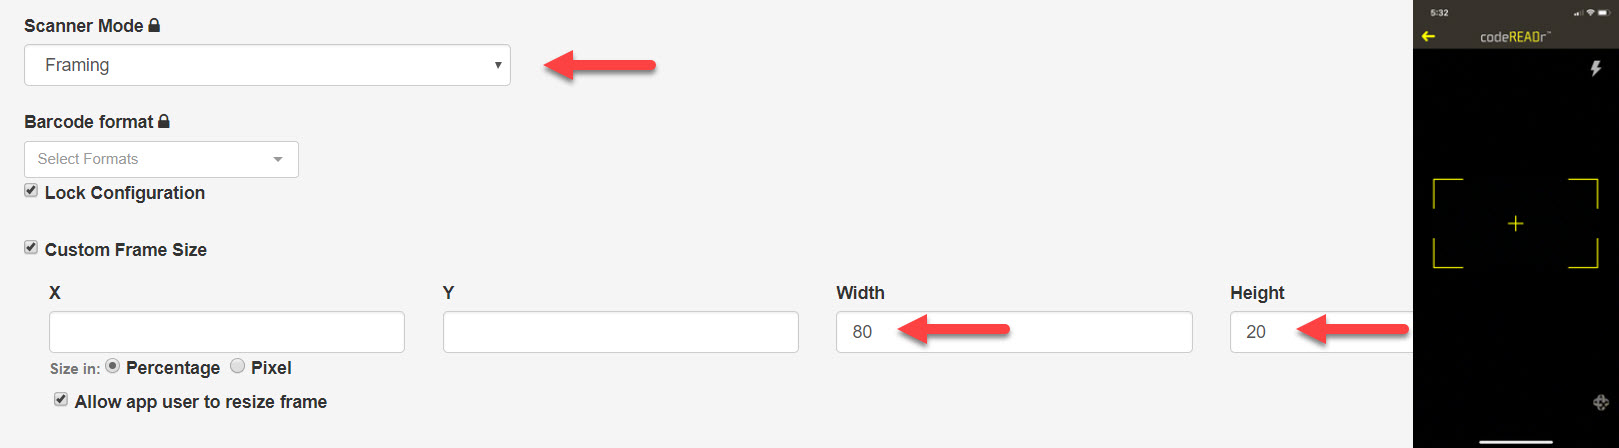
Task: Click the Height field showing 20
Action: [x=1320, y=332]
